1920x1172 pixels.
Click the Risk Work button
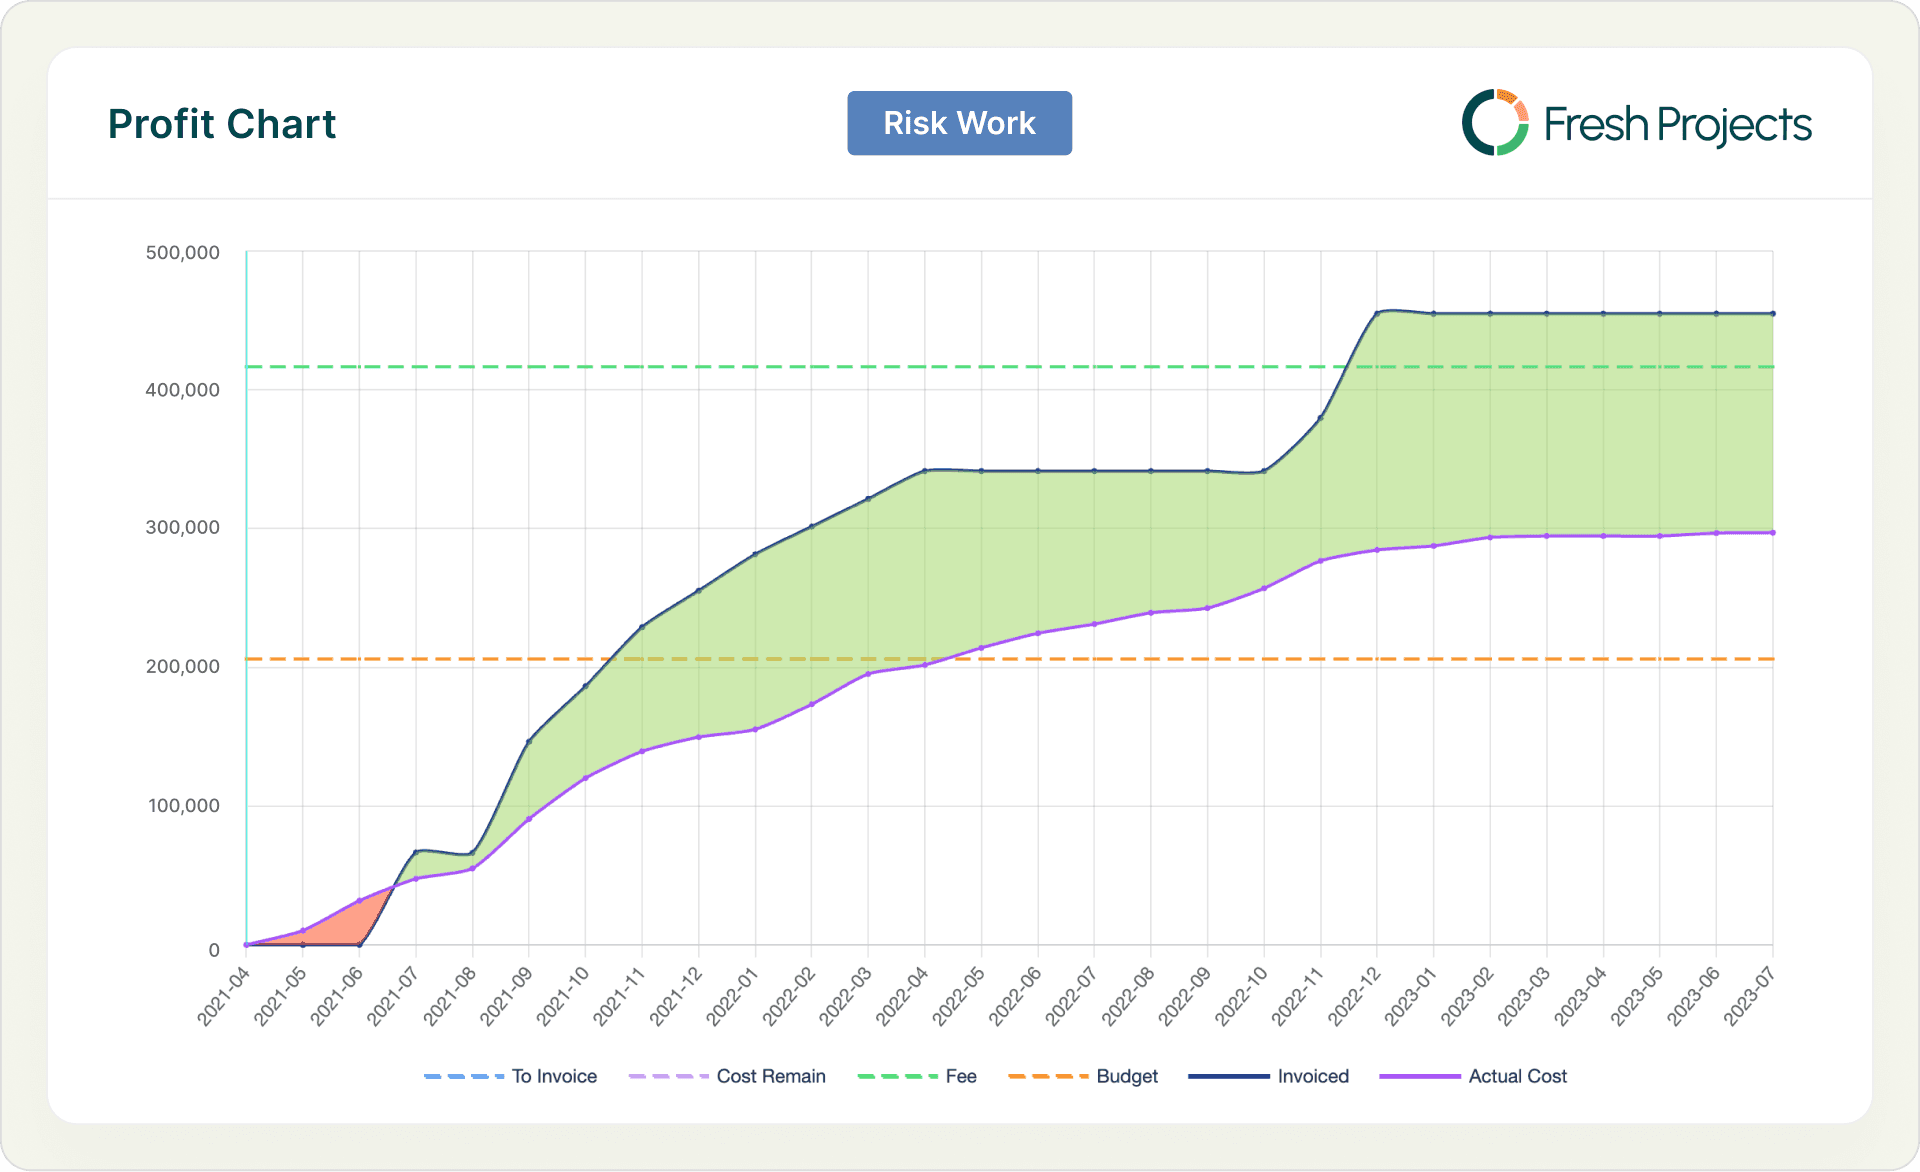tap(959, 123)
